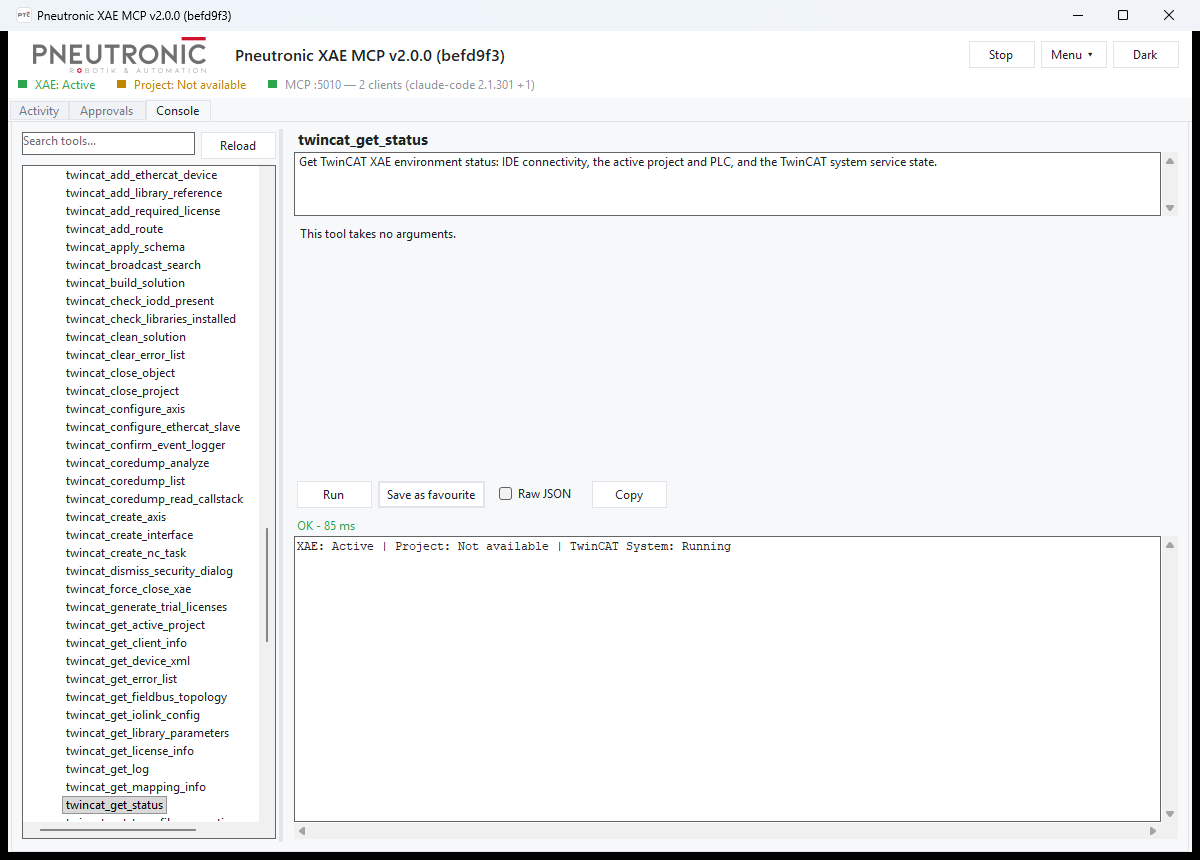Select twincat_configure_ethercat_slave tool

[153, 427]
